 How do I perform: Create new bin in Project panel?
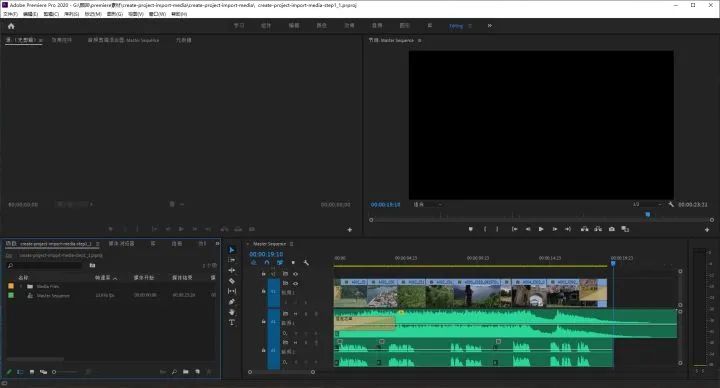click(x=186, y=371)
